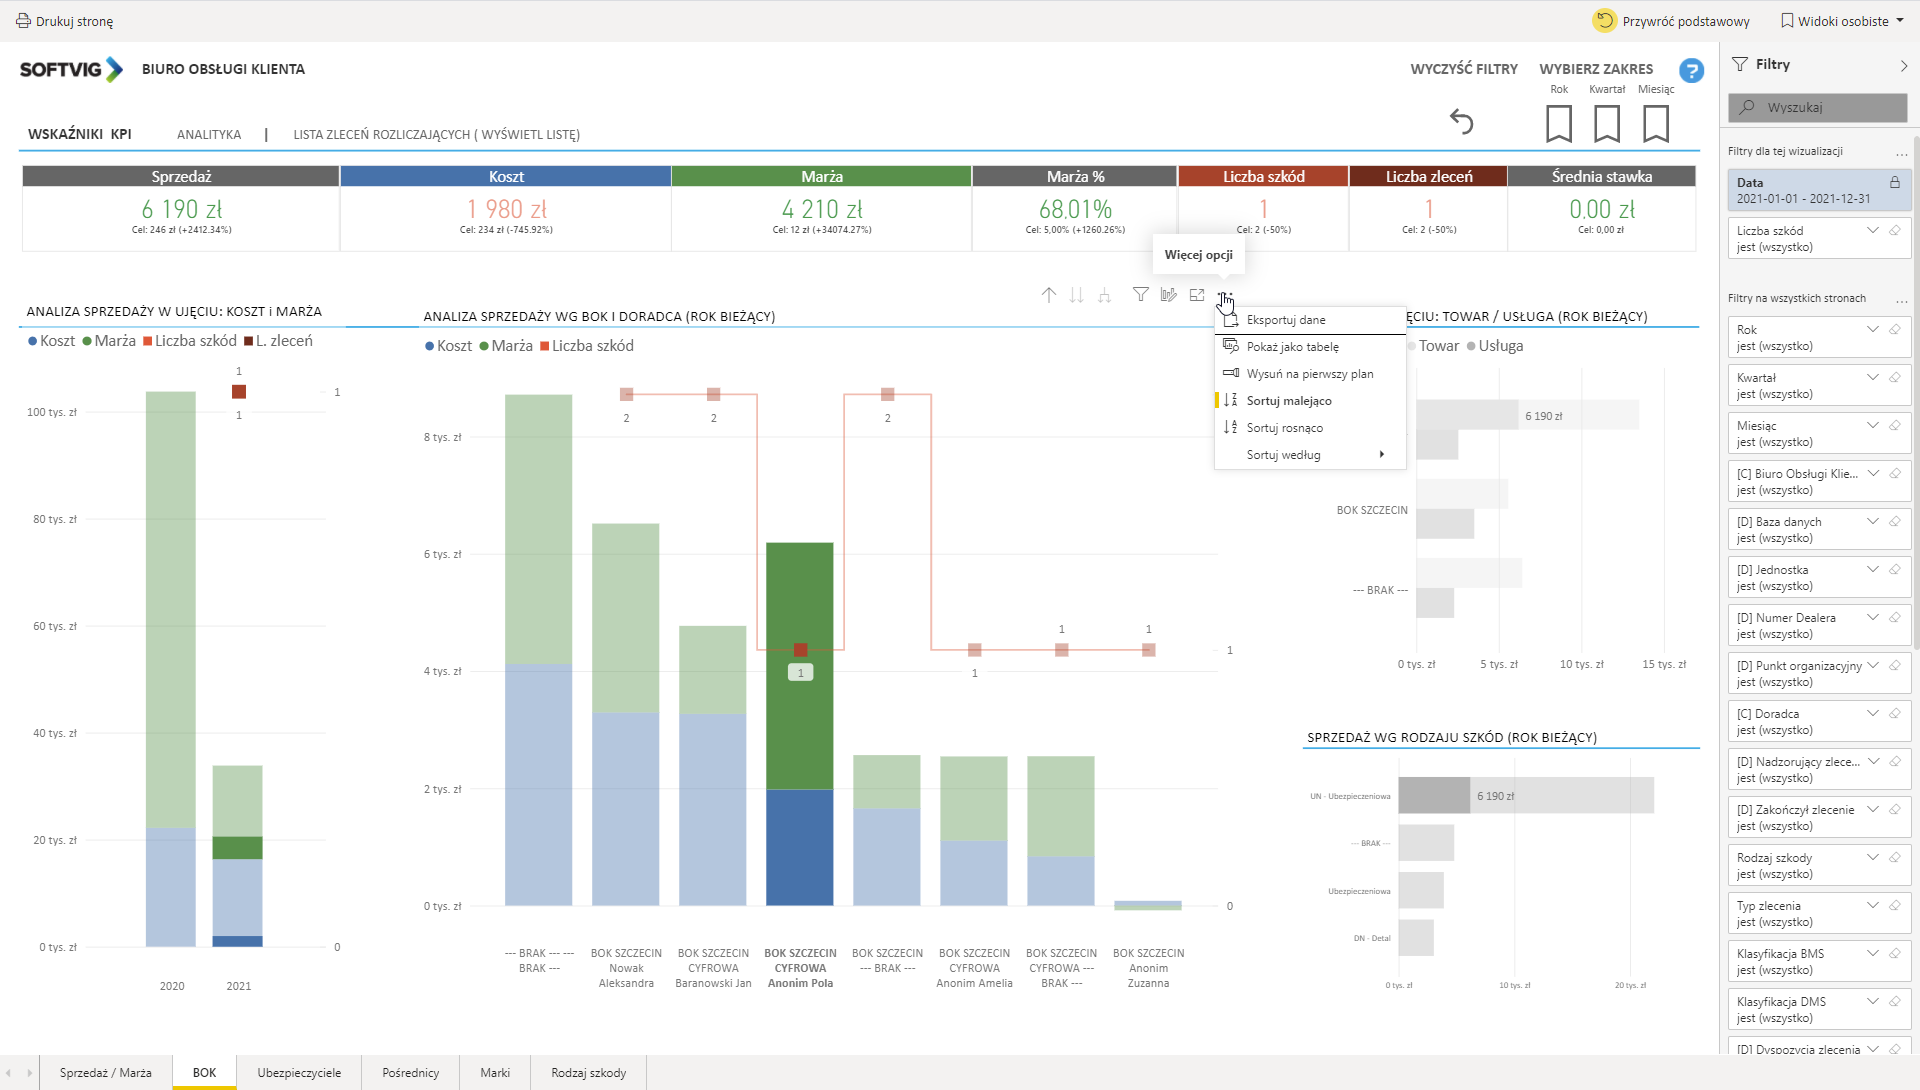Open Widoki osobiste dropdown
The height and width of the screenshot is (1090, 1920).
[1842, 21]
